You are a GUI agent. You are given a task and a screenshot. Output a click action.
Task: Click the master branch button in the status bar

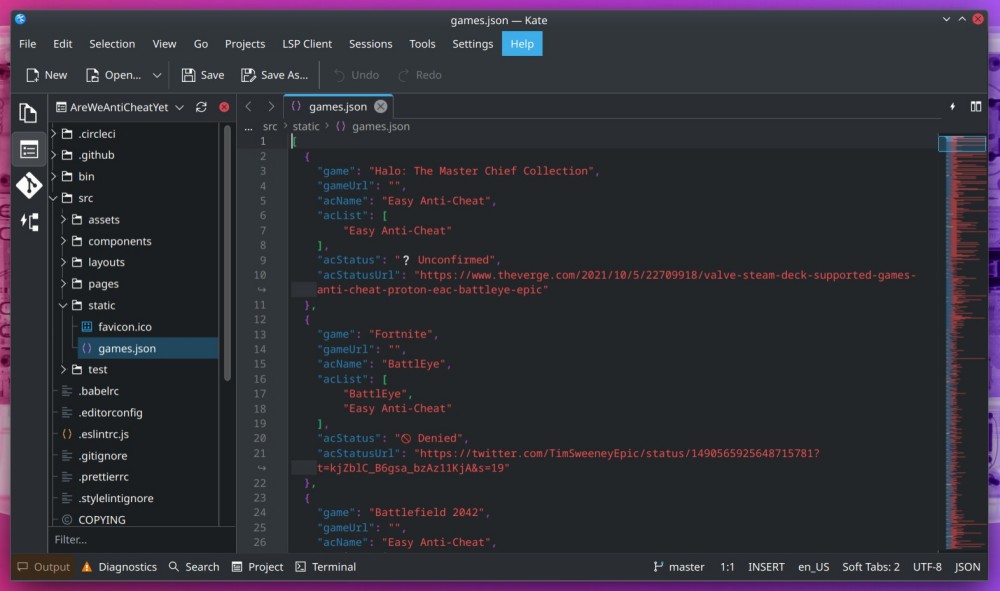[x=679, y=567]
